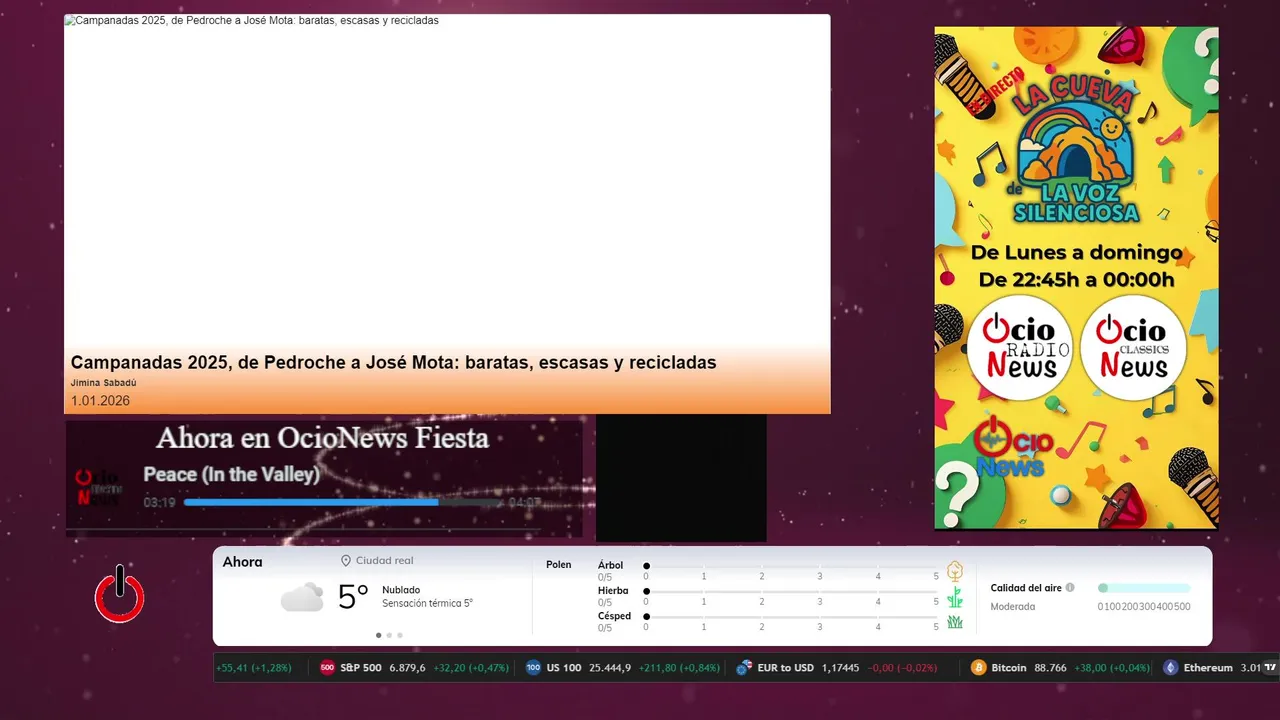Image resolution: width=1280 pixels, height=720 pixels.
Task: Click 'Ahora en OcioNews Fiesta' heading
Action: click(x=322, y=438)
